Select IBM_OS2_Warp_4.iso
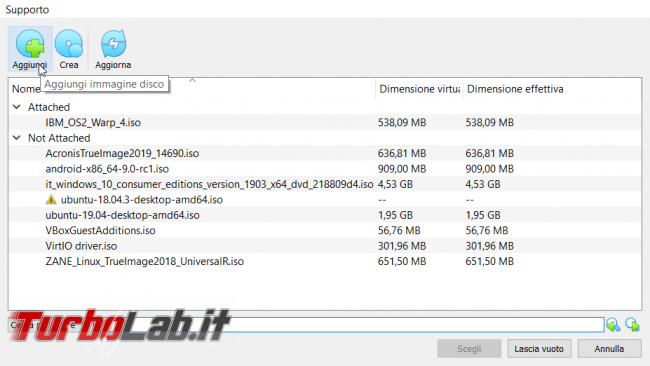This screenshot has width=650, height=366. pyautogui.click(x=93, y=122)
